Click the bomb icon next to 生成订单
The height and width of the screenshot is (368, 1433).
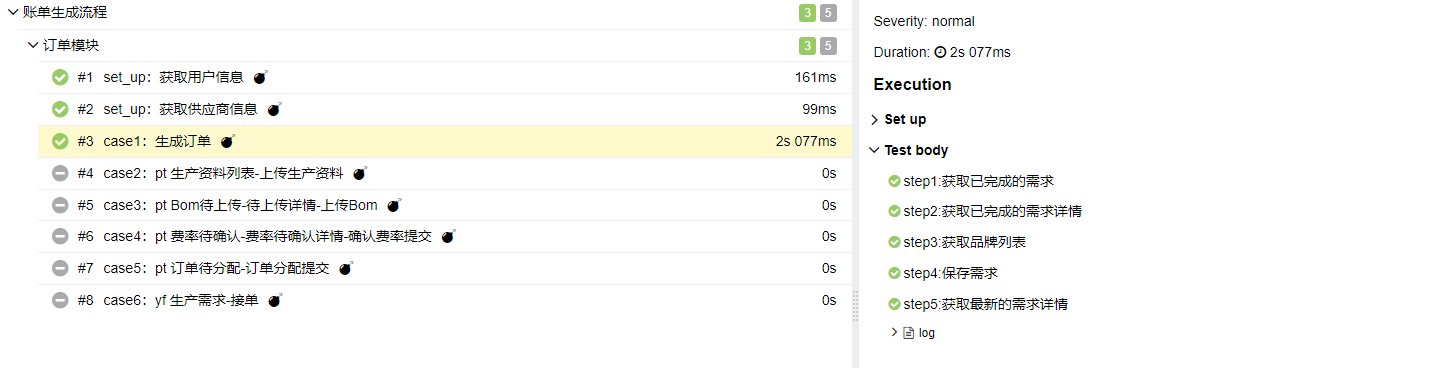point(228,141)
